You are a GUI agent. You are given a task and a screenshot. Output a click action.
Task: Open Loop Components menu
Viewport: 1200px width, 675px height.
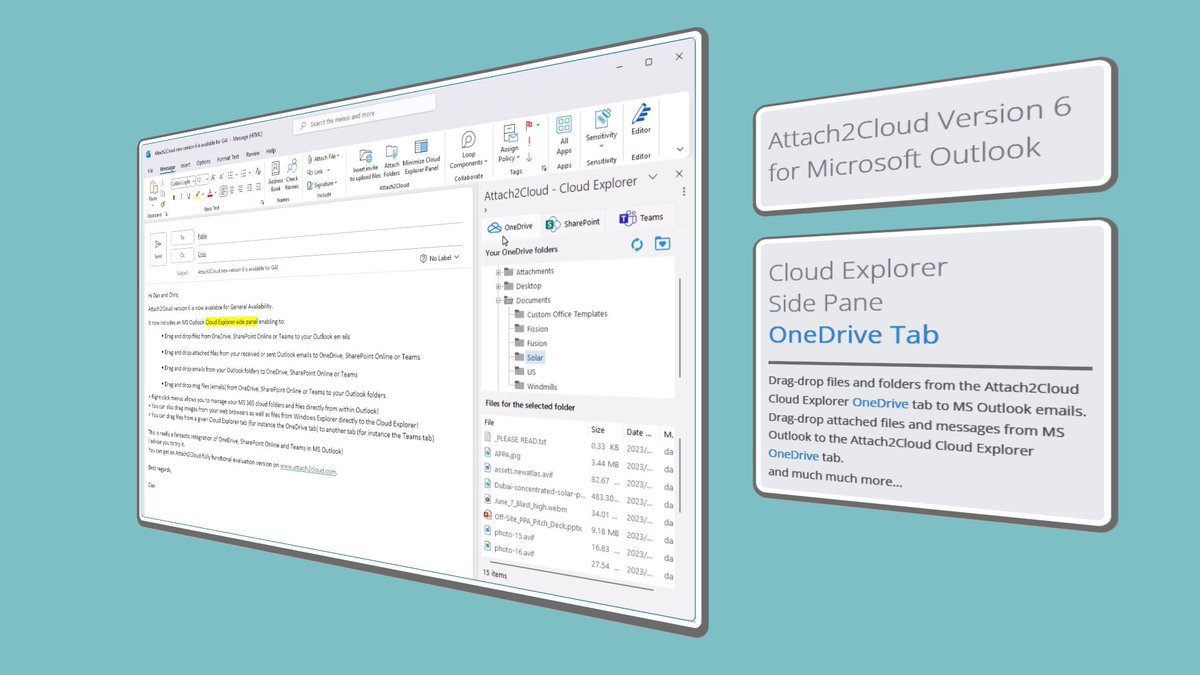click(467, 150)
